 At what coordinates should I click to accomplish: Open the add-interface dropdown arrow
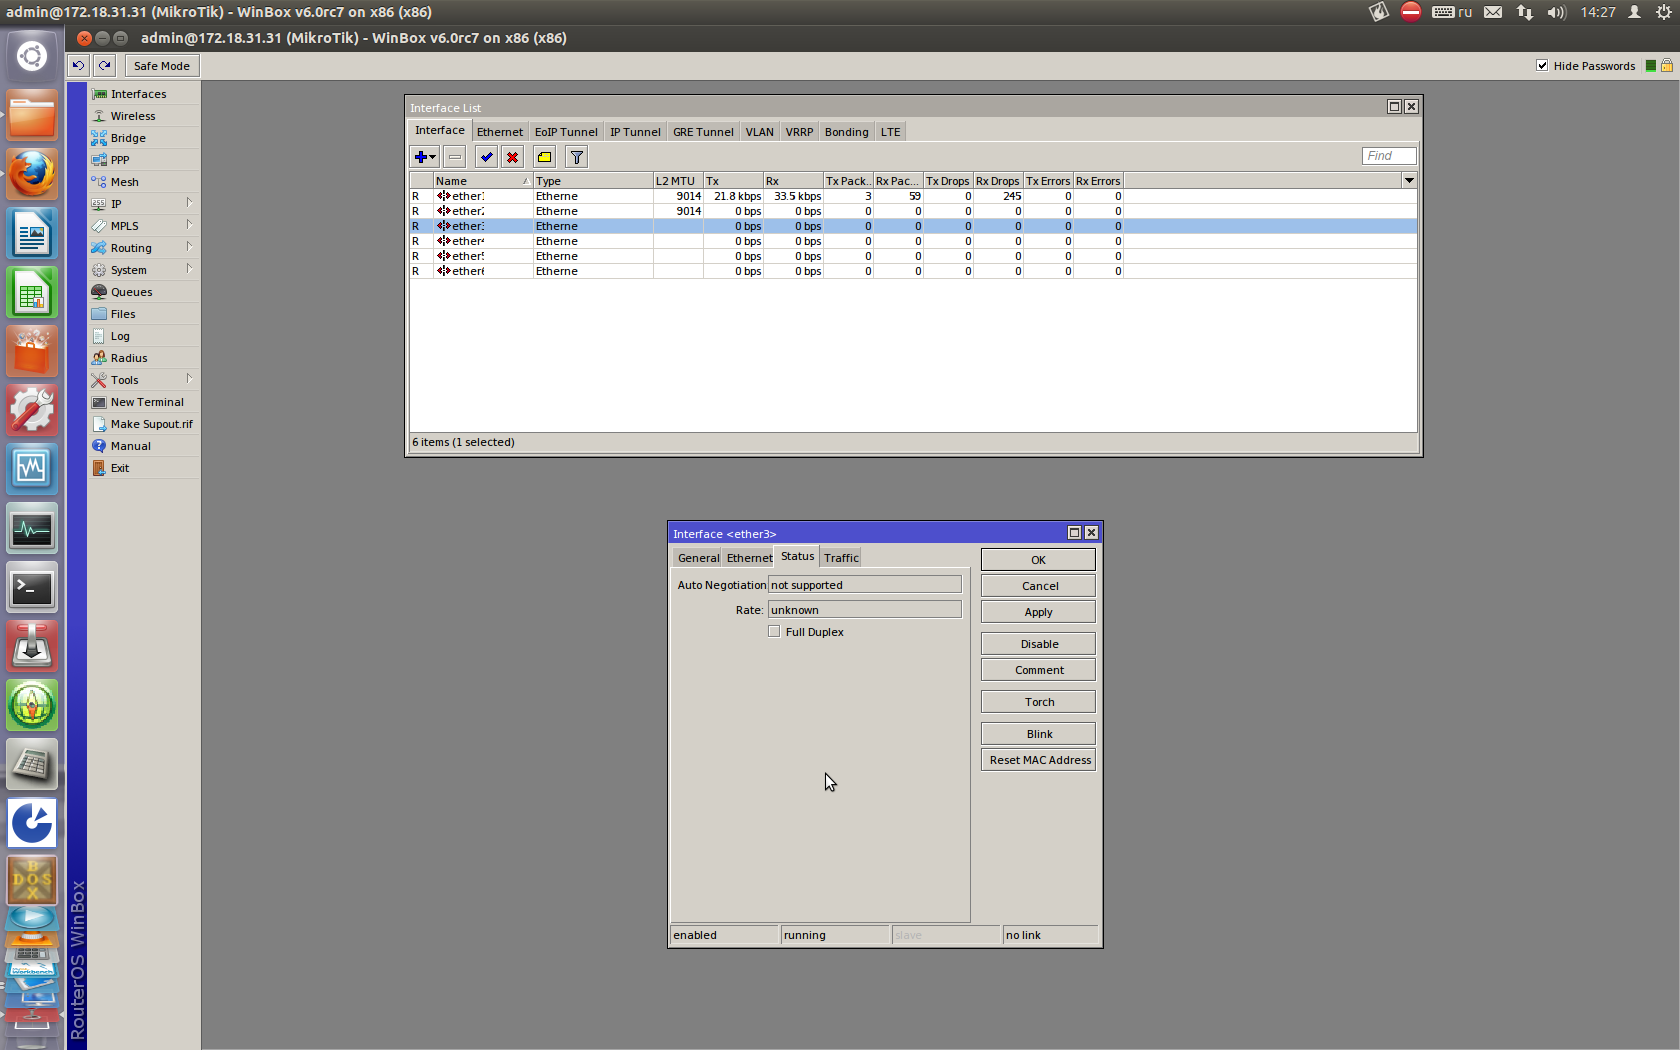pyautogui.click(x=432, y=157)
